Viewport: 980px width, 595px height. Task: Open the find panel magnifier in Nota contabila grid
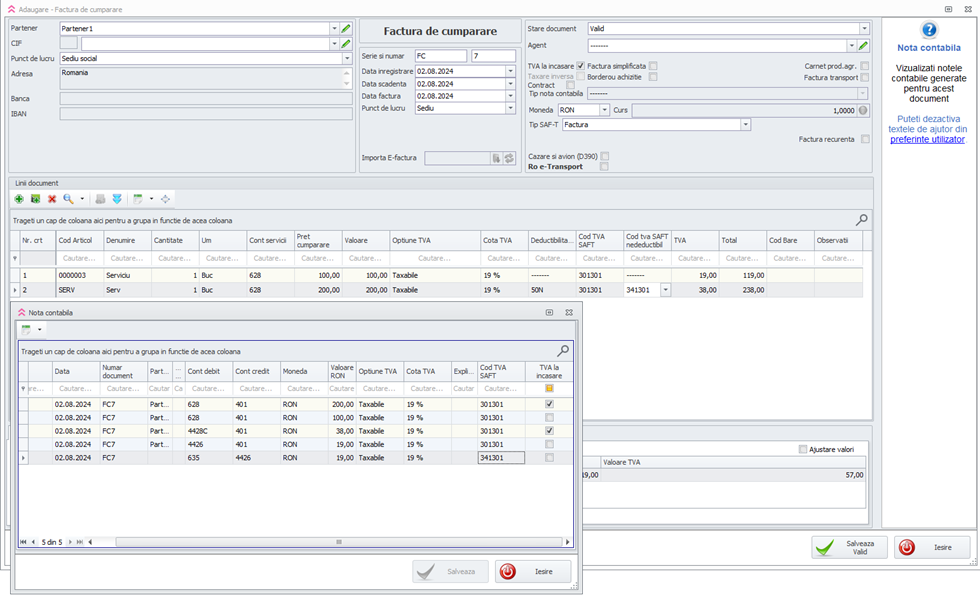coord(563,351)
